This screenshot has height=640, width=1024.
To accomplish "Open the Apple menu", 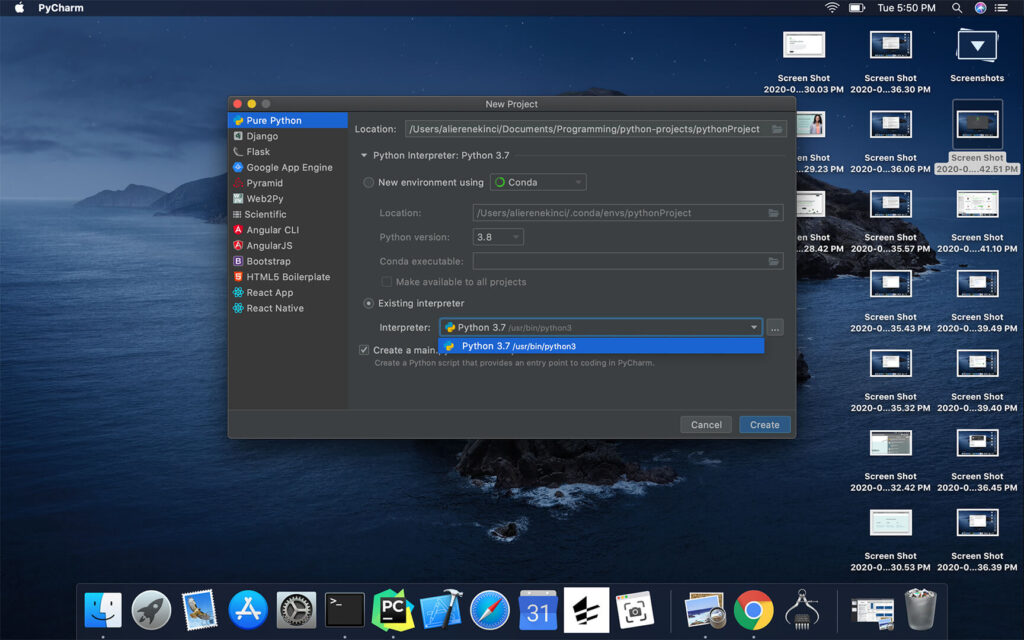I will 20,8.
